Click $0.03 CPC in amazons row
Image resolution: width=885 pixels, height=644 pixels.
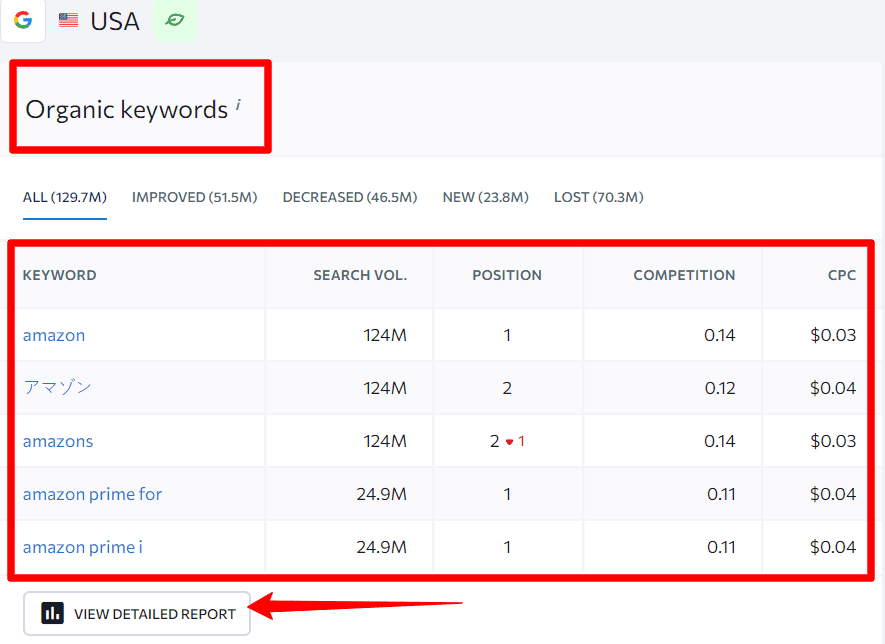coord(833,441)
